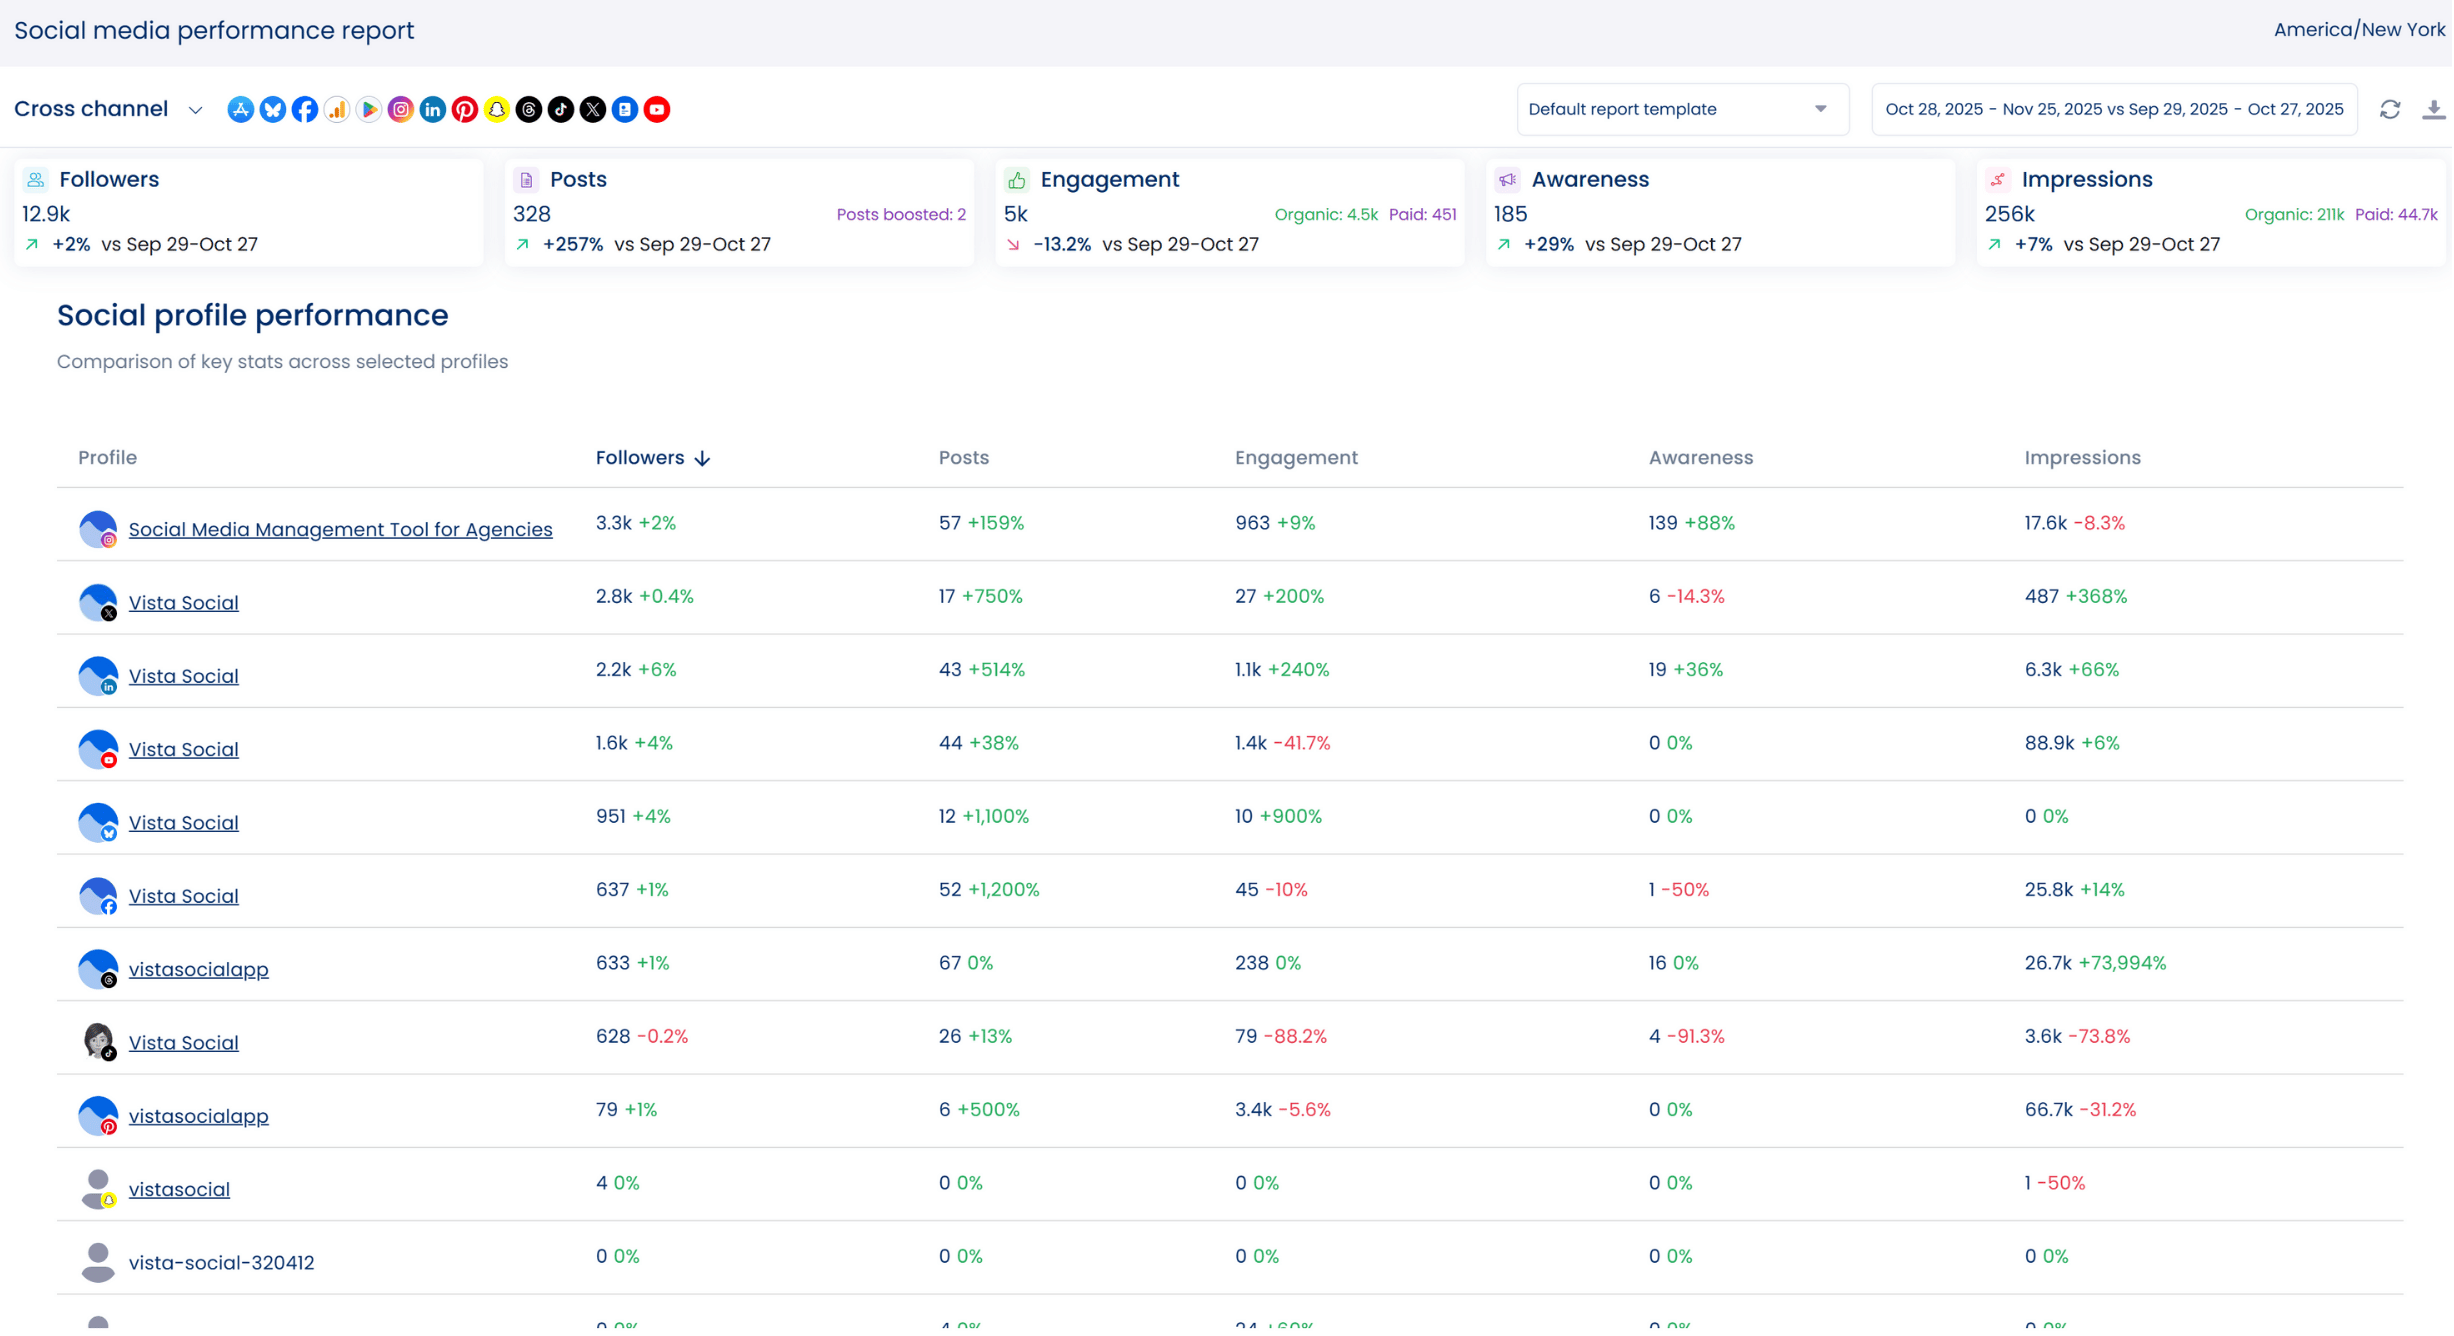Select the Instagram channel icon
Viewport: 2454px width, 1336px height.
tap(400, 110)
